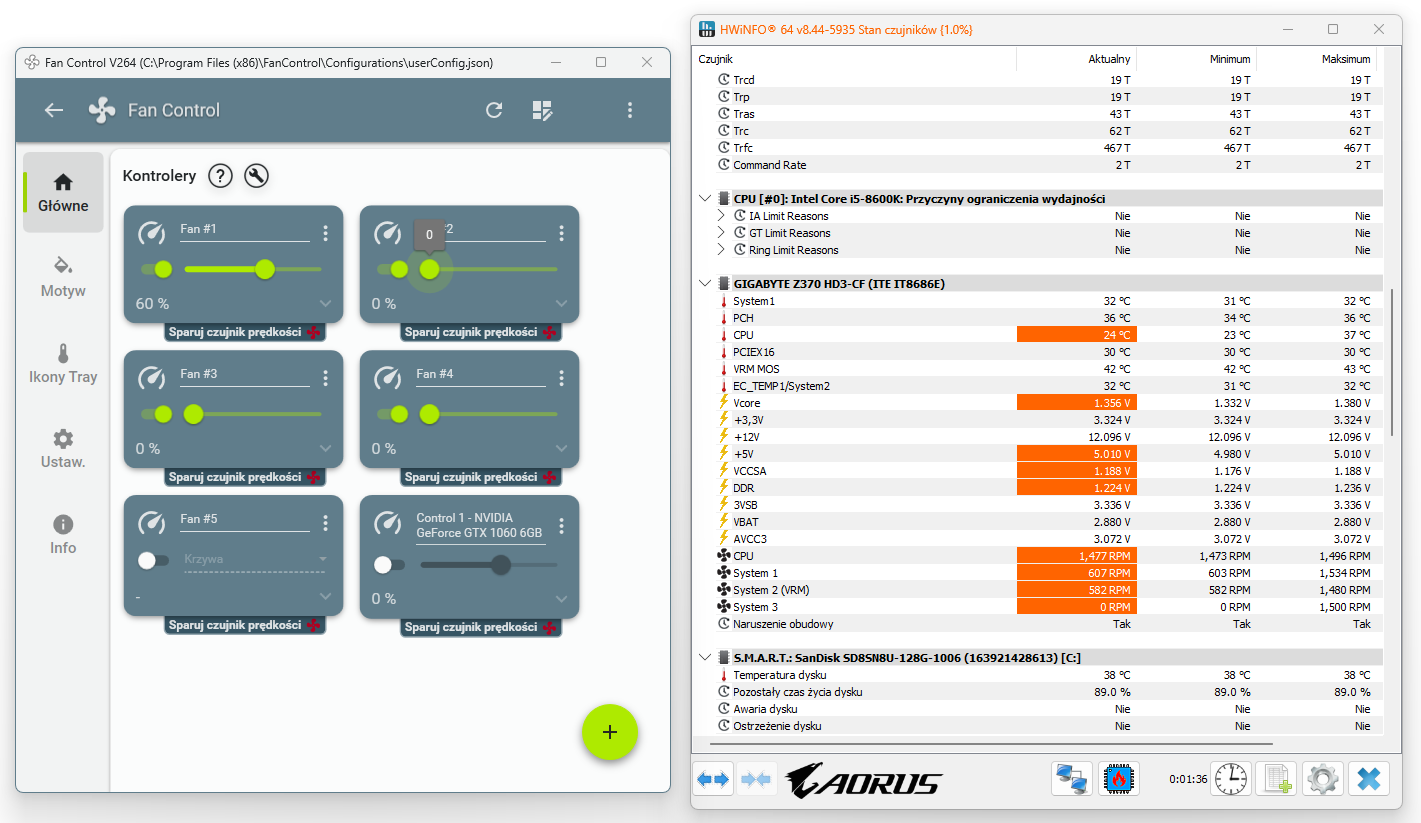Open the three-dot menu in Fan Control header
The width and height of the screenshot is (1421, 823).
[630, 110]
